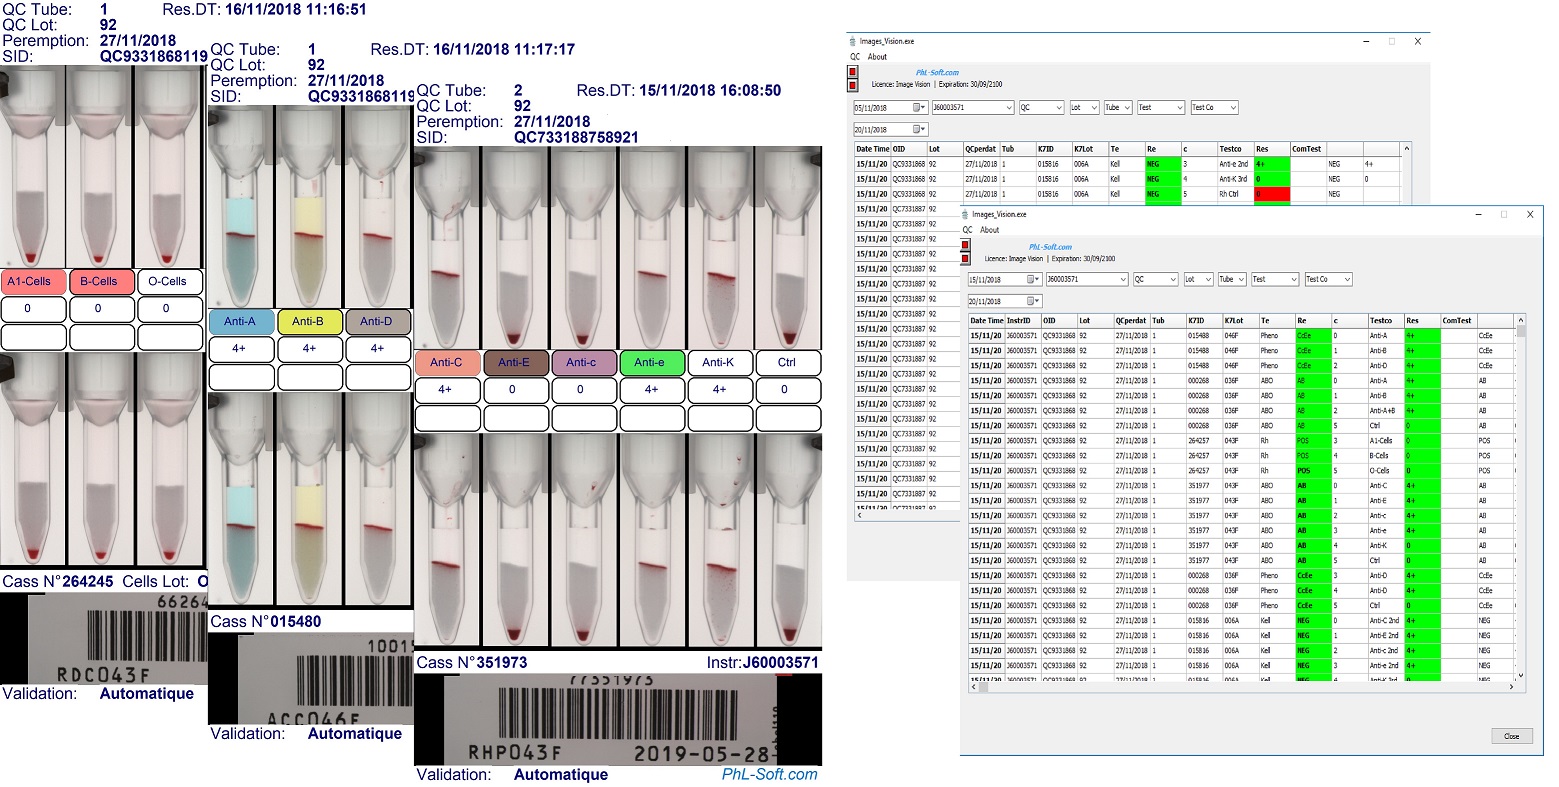Click the top red indicator icon in background window
The height and width of the screenshot is (787, 1559).
click(x=851, y=73)
